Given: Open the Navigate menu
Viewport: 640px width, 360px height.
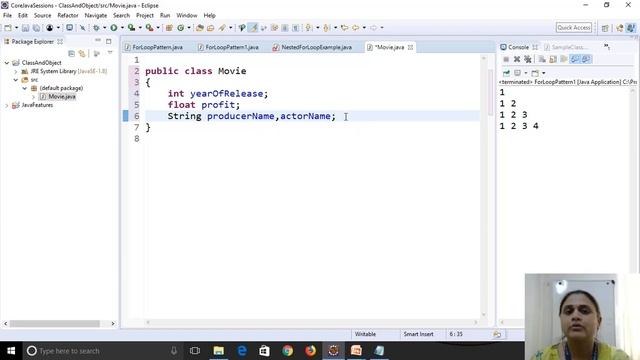Looking at the screenshot, I should pyautogui.click(x=96, y=15).
